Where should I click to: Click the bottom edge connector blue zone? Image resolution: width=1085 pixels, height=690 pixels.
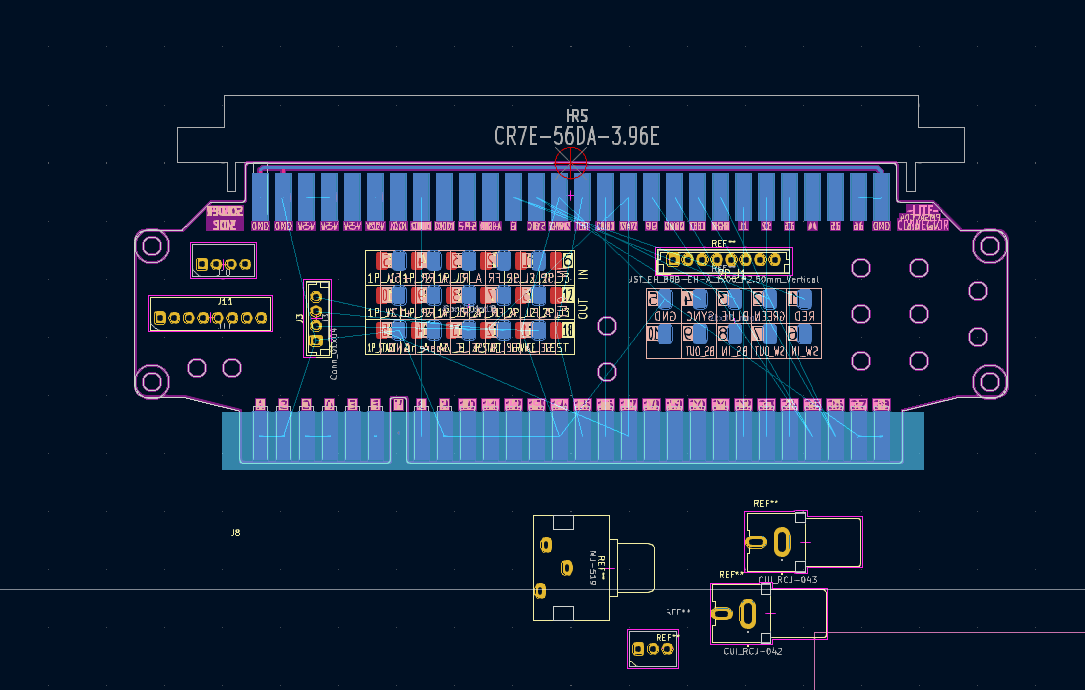[572, 441]
